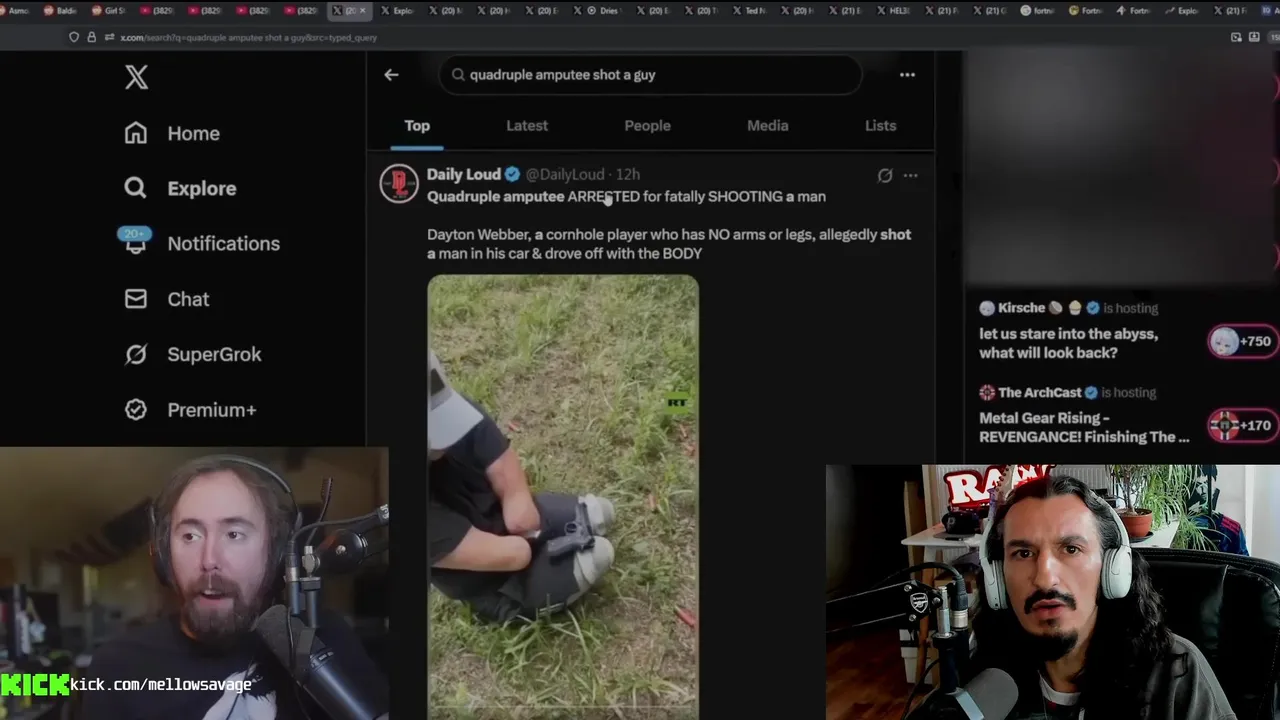This screenshot has height=720, width=1280.
Task: Click the padlock site info icon
Action: point(91,37)
